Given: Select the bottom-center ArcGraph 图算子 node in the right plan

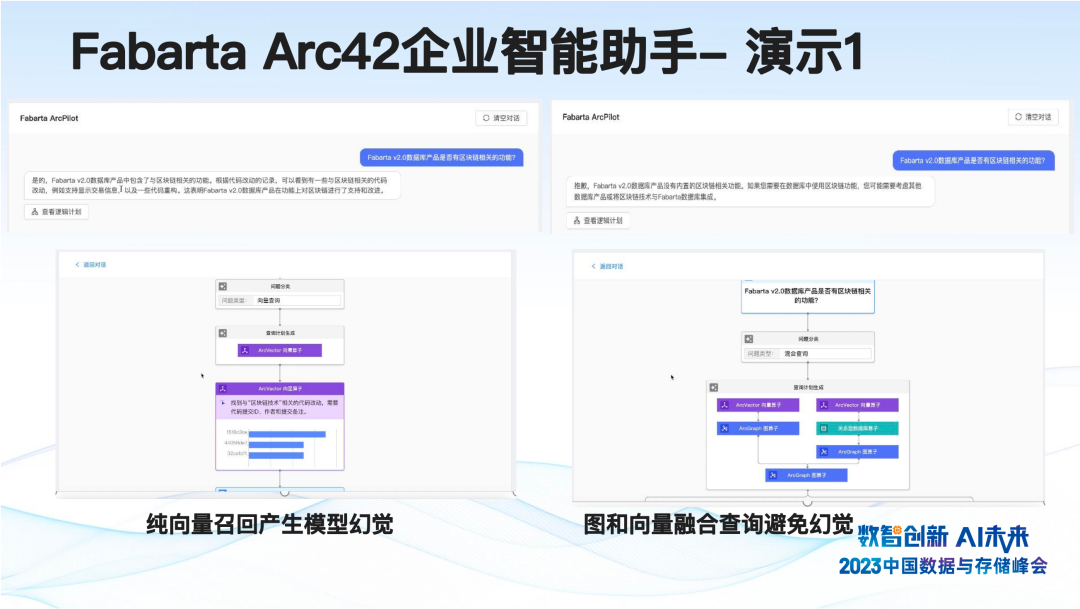Looking at the screenshot, I should [x=806, y=476].
